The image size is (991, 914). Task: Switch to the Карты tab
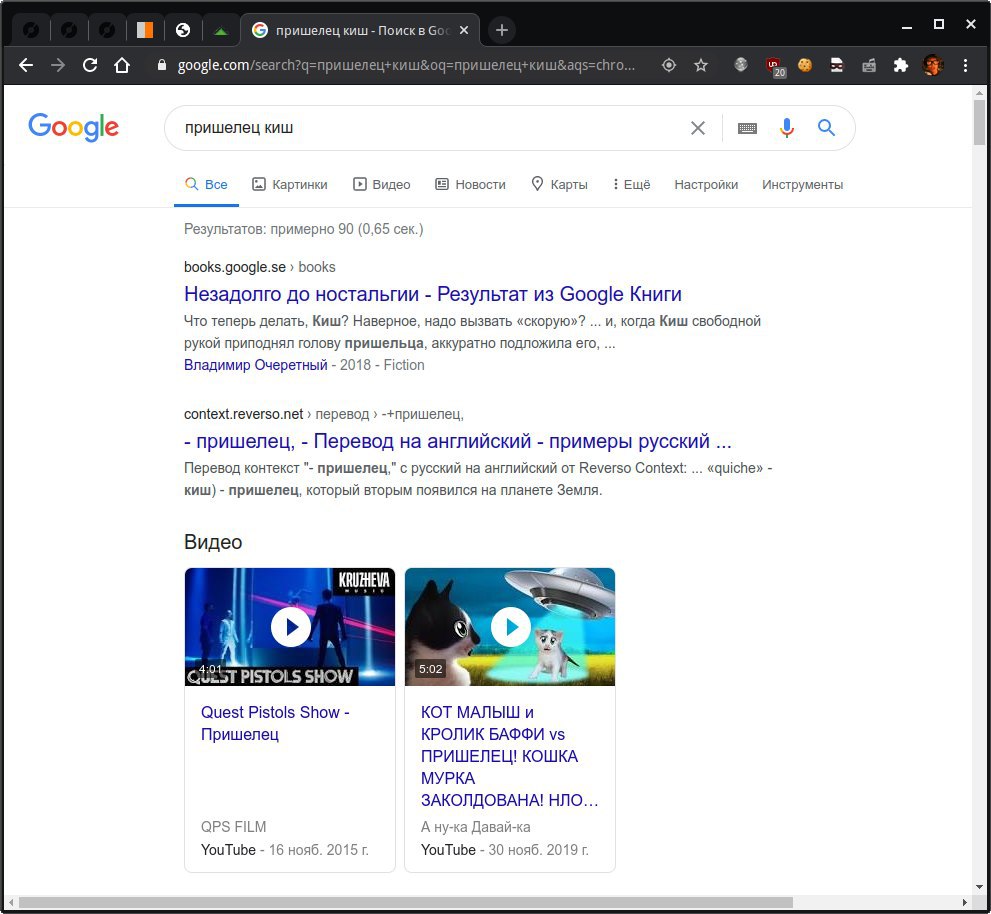coord(559,185)
